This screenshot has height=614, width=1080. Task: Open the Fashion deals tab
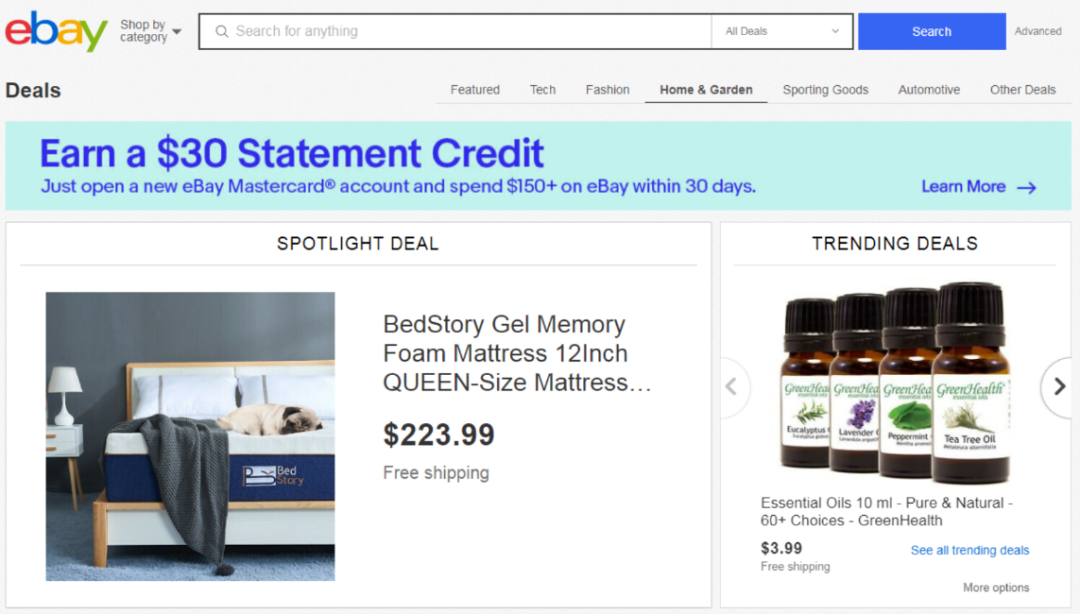(608, 90)
